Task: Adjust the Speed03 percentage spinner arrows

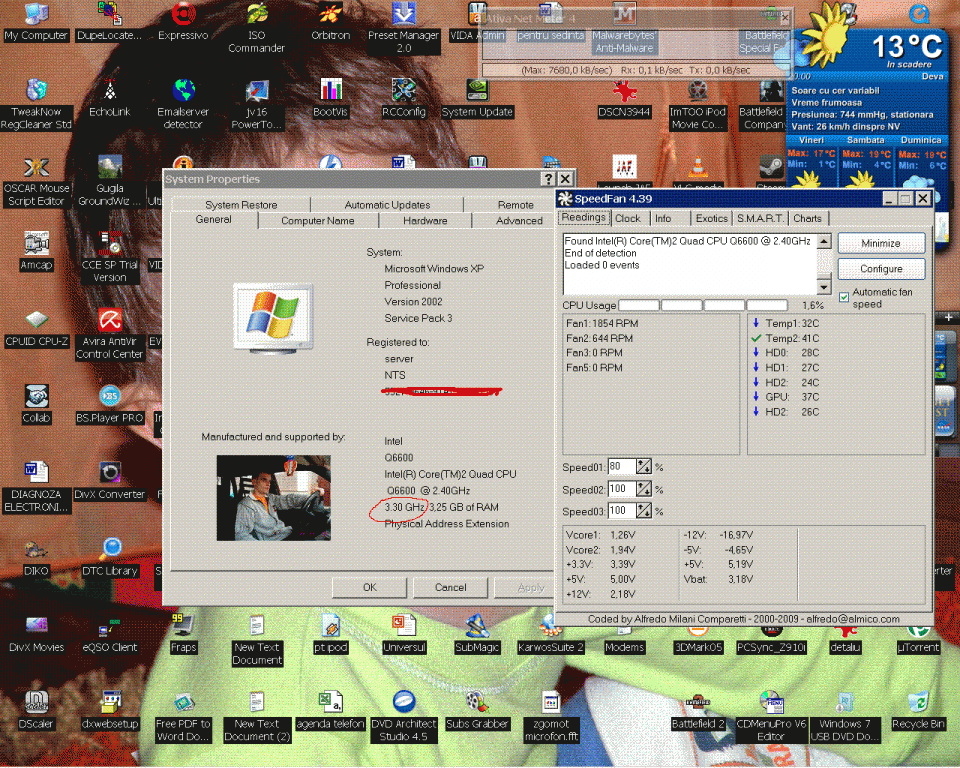Action: coord(643,510)
